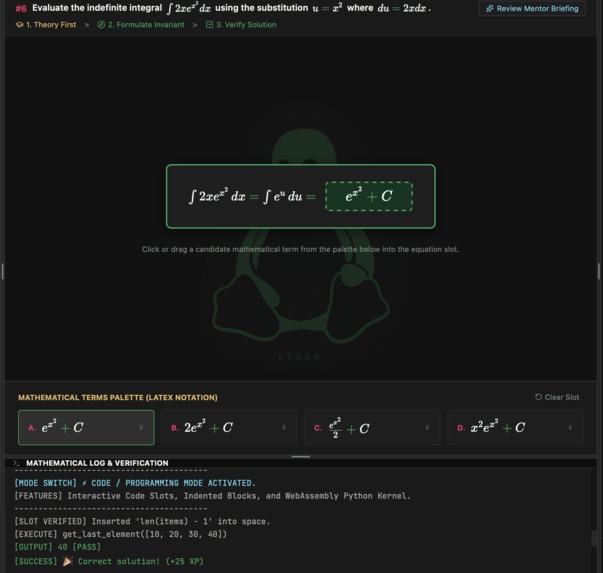Select option D: x²e^(x²) + C
Screen dimensions: 603x573
(x=515, y=428)
